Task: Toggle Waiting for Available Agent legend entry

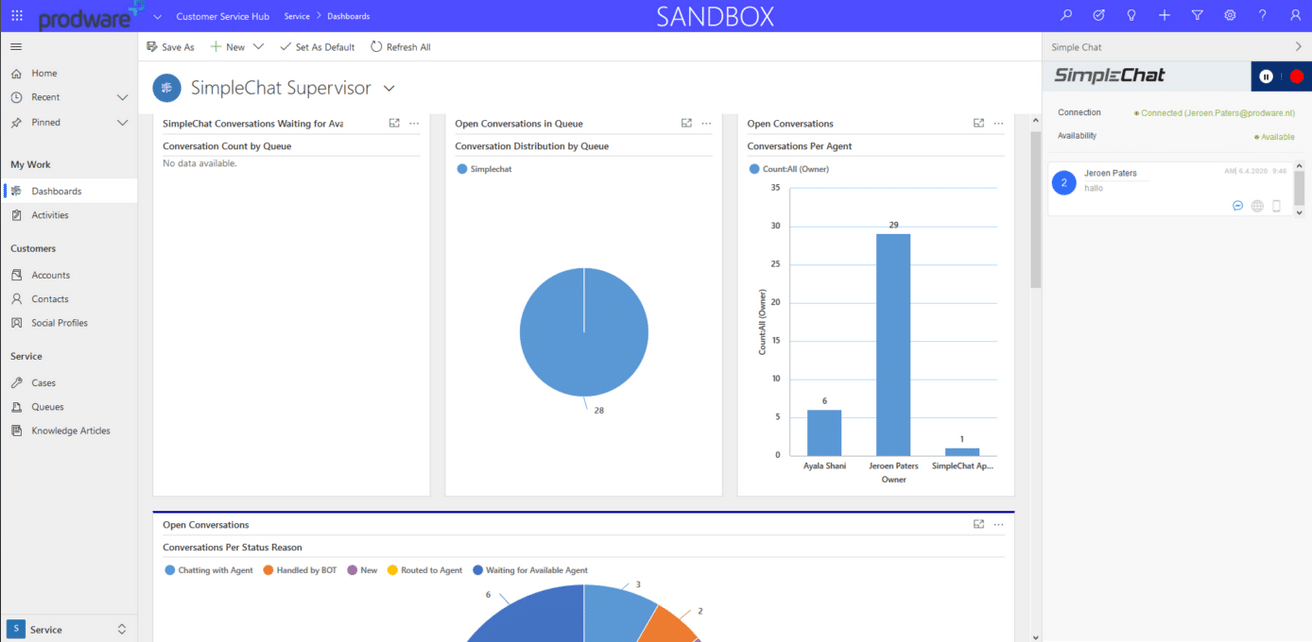Action: [x=530, y=570]
